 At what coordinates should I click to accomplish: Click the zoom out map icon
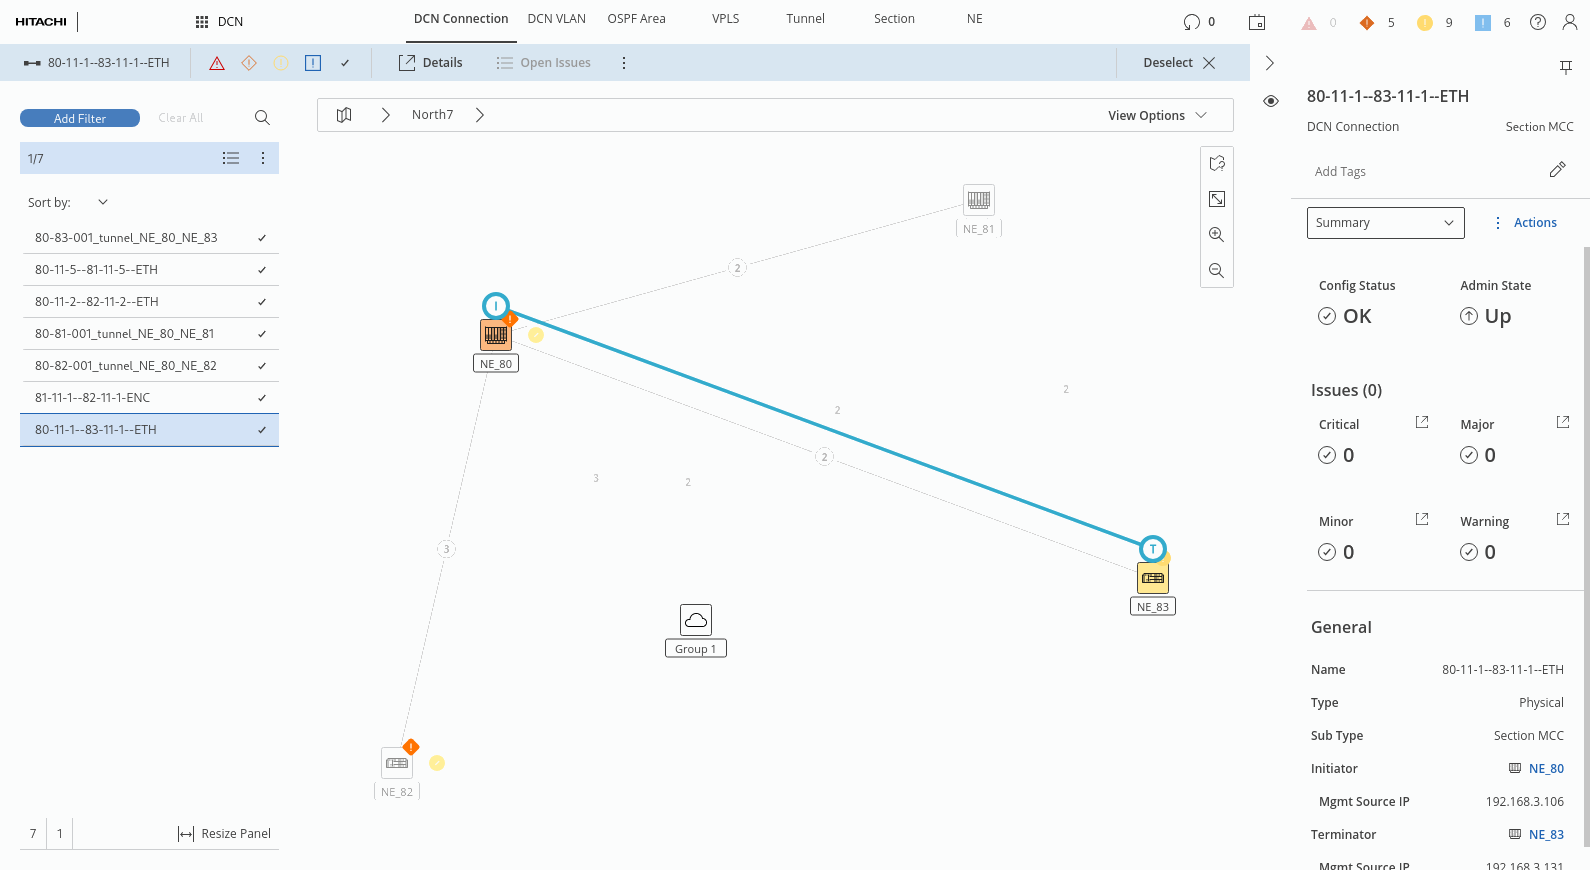[x=1216, y=271]
